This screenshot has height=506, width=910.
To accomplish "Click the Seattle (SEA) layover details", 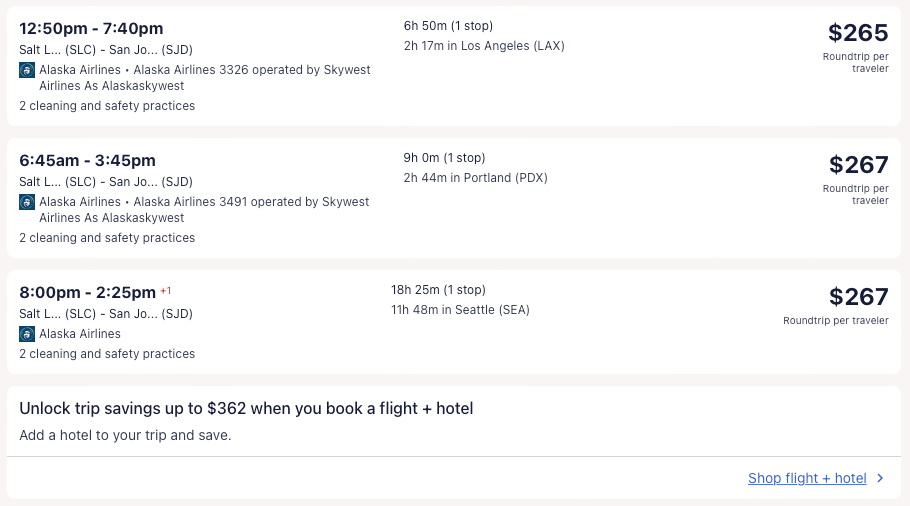I will click(x=460, y=310).
